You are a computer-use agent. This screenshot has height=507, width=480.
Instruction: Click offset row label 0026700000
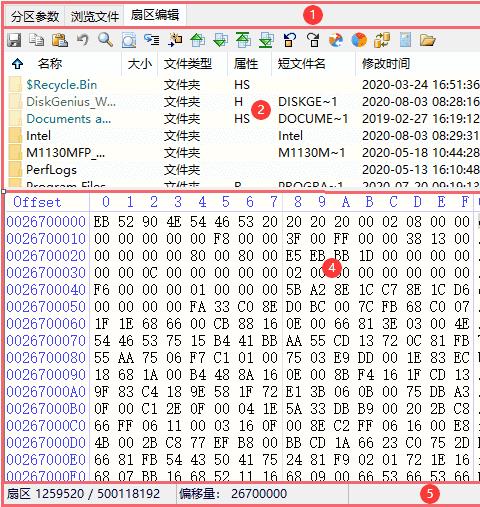[x=46, y=222]
